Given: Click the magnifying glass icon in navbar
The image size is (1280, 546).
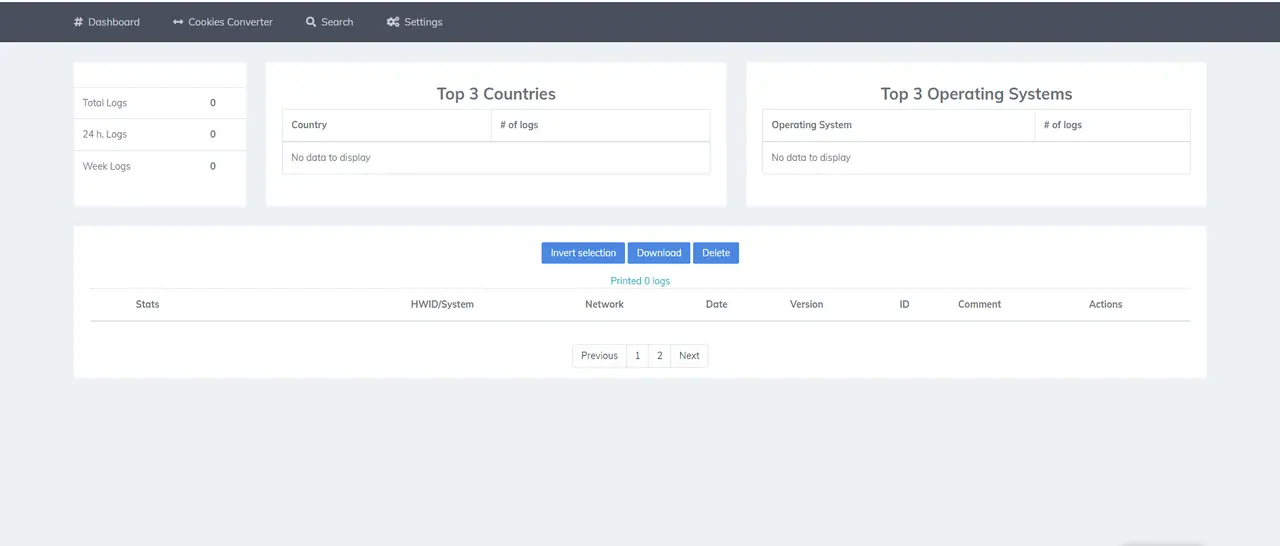Looking at the screenshot, I should tap(311, 22).
